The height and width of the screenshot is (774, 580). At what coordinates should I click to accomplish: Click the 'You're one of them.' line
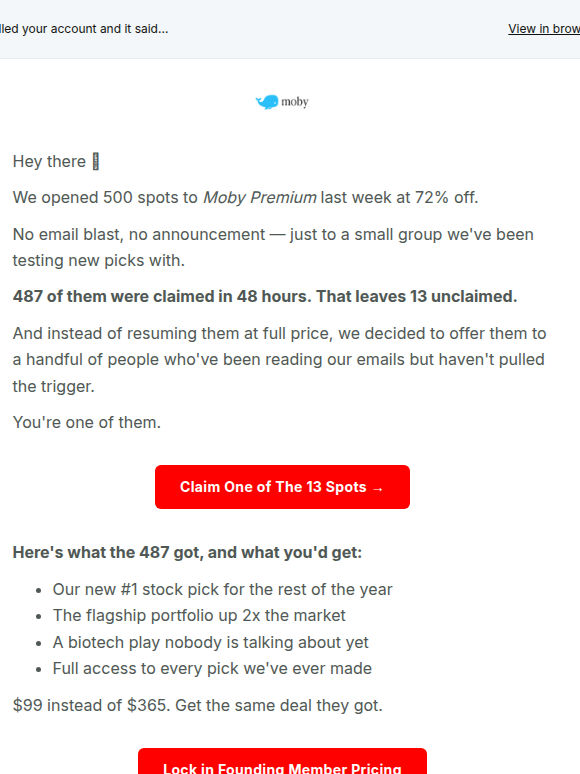tap(87, 423)
